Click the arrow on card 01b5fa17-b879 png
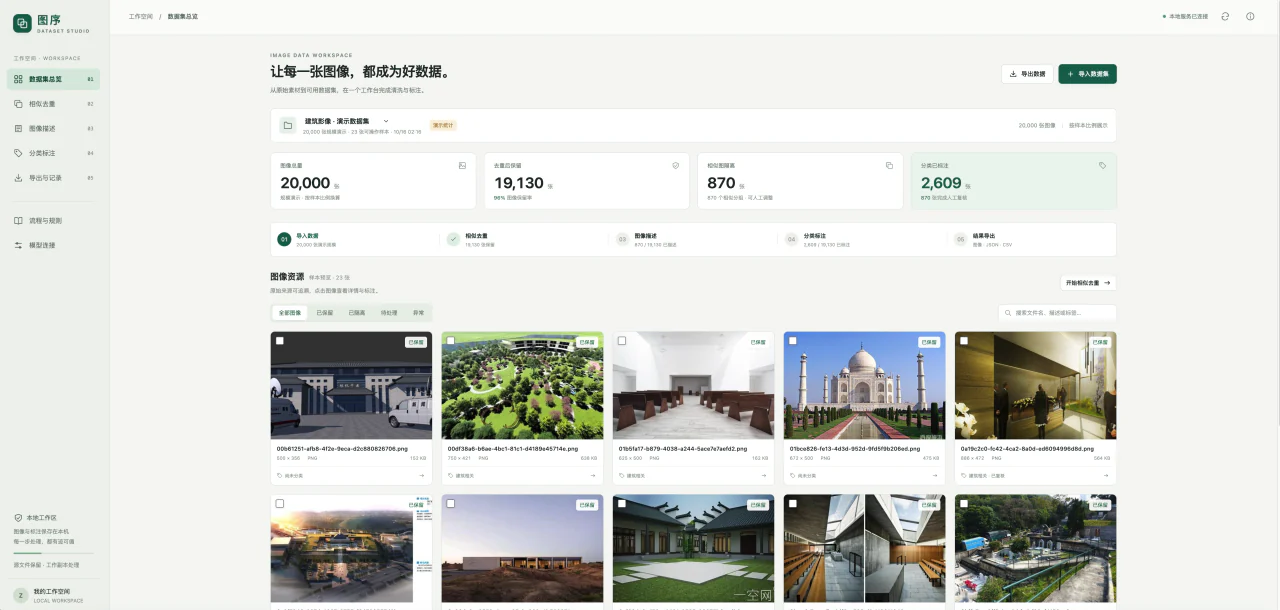The width and height of the screenshot is (1280, 610). pos(765,476)
